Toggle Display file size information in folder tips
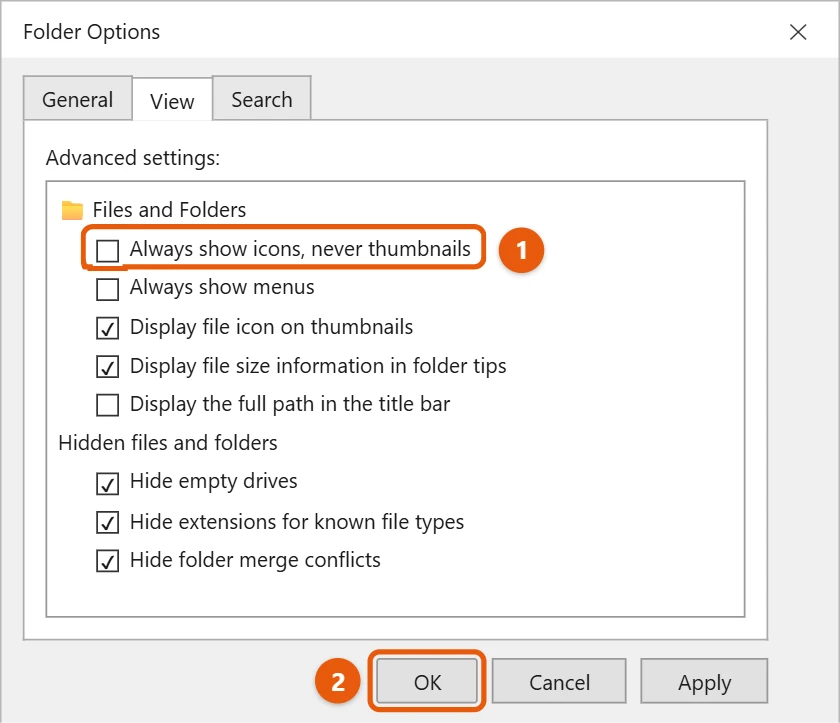The height and width of the screenshot is (723, 840). tap(107, 367)
